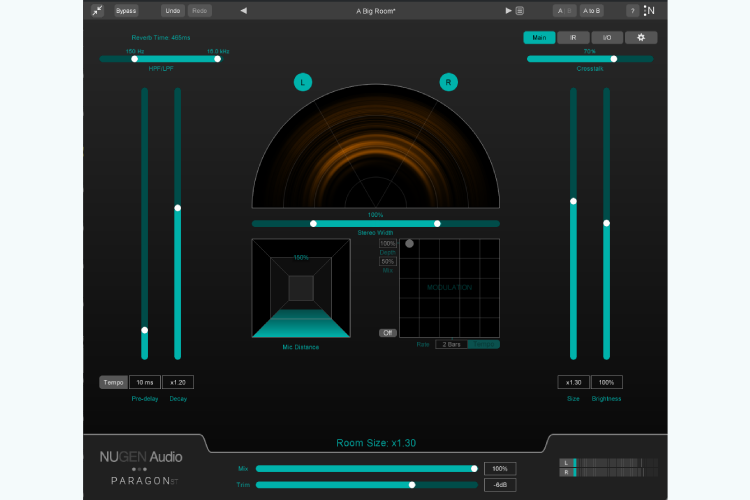Open the preset list icon
750x500 pixels.
(x=520, y=11)
